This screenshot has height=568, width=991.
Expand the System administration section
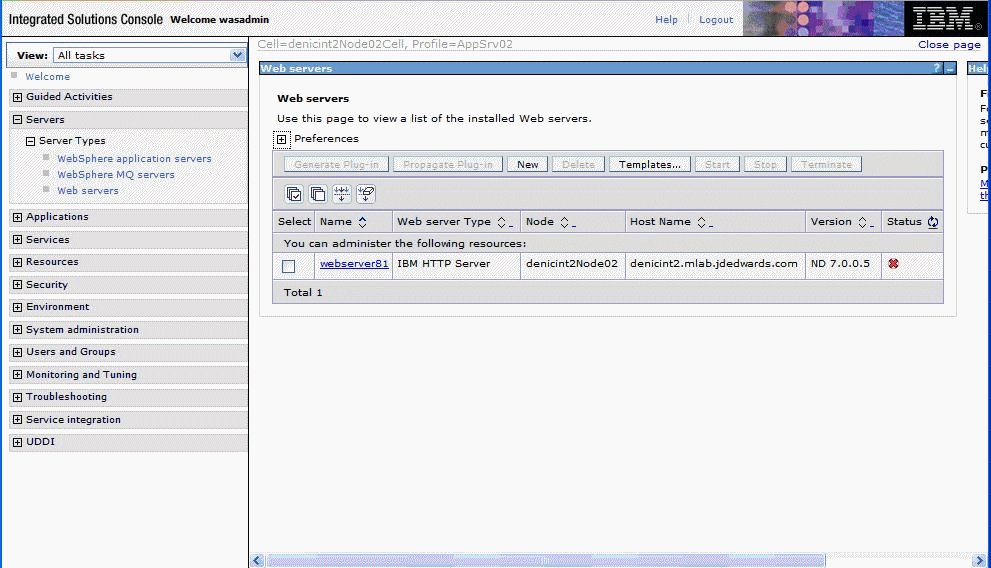(18, 330)
